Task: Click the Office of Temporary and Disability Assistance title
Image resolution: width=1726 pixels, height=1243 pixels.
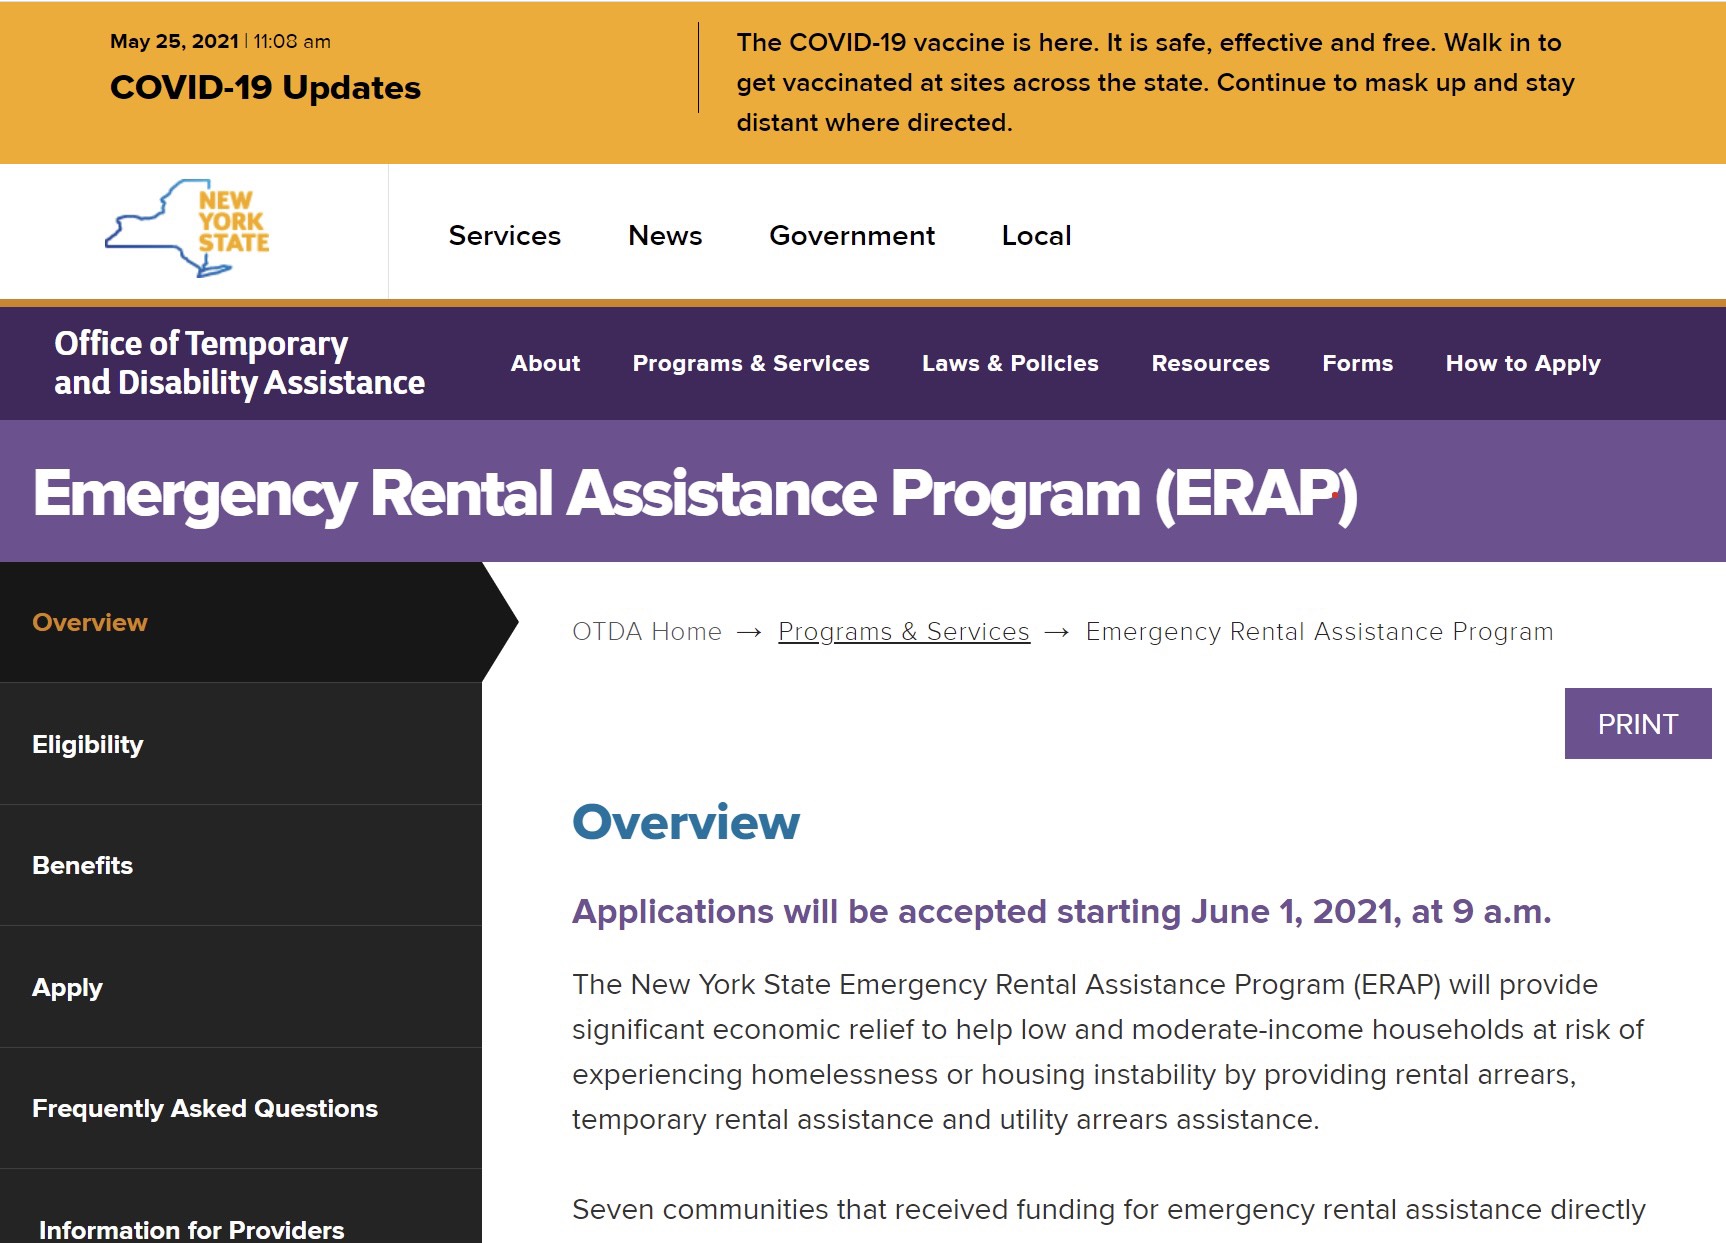Action: click(239, 363)
